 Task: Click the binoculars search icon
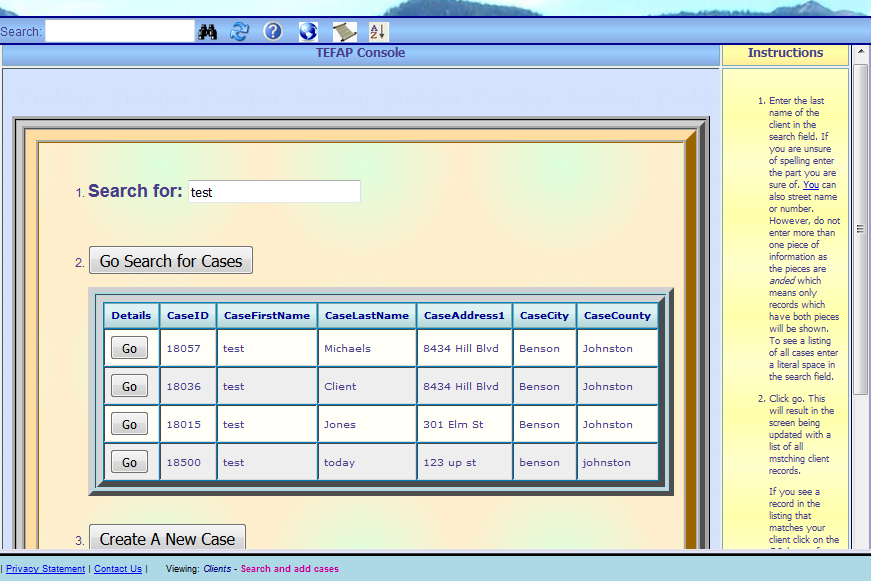(208, 32)
